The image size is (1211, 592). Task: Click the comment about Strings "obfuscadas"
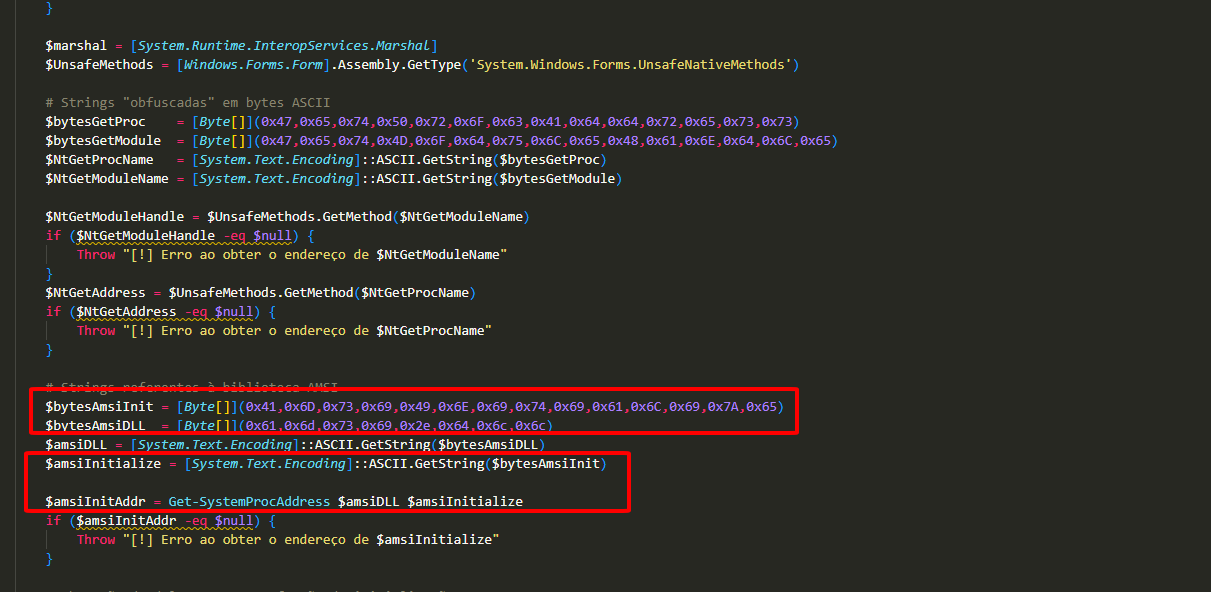[188, 103]
